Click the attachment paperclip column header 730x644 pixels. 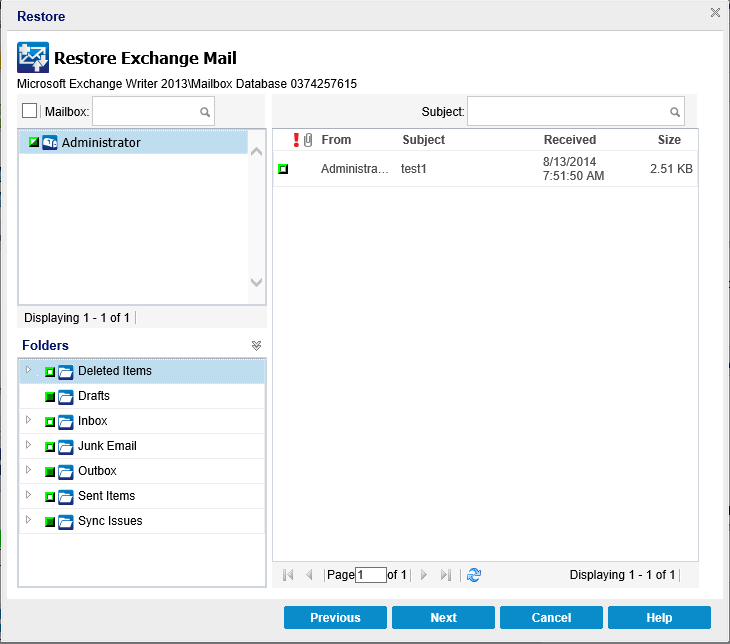[x=308, y=140]
